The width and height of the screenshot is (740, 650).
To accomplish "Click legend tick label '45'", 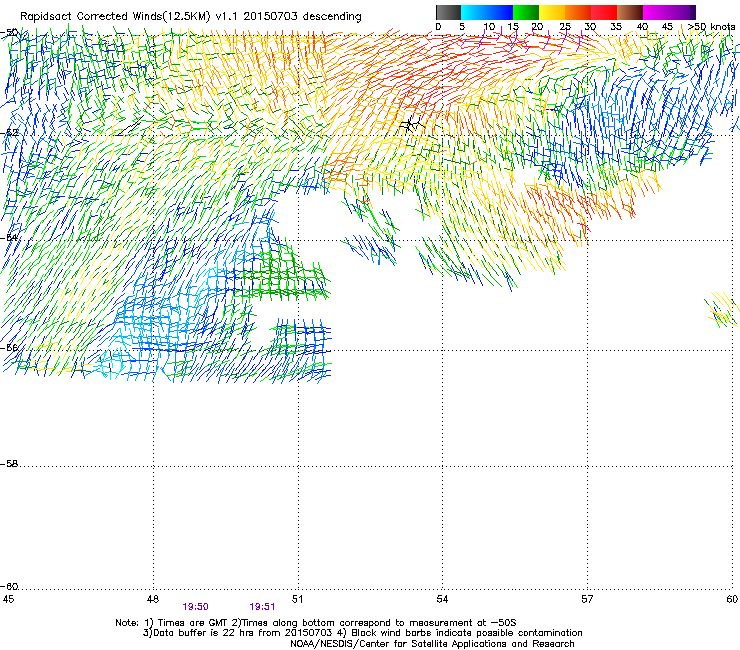I will pyautogui.click(x=667, y=27).
